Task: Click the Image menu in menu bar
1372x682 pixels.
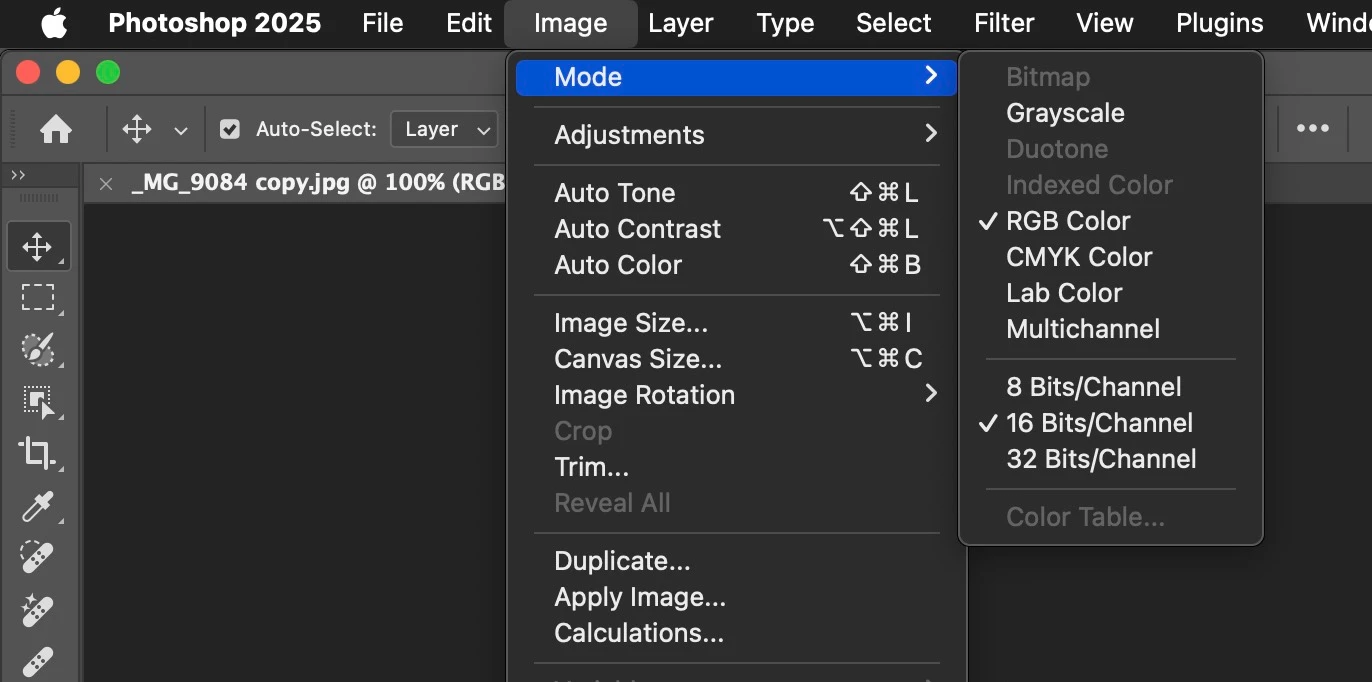Action: [571, 23]
